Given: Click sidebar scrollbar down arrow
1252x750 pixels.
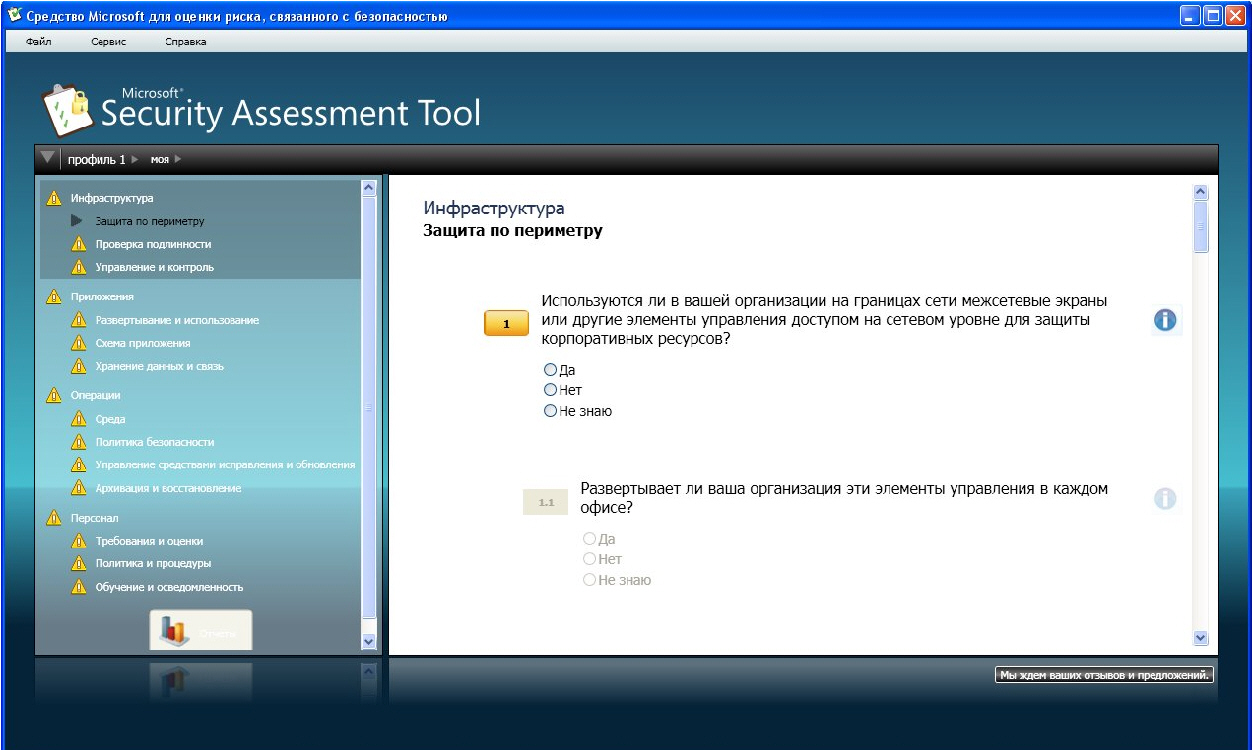Looking at the screenshot, I should coord(368,641).
